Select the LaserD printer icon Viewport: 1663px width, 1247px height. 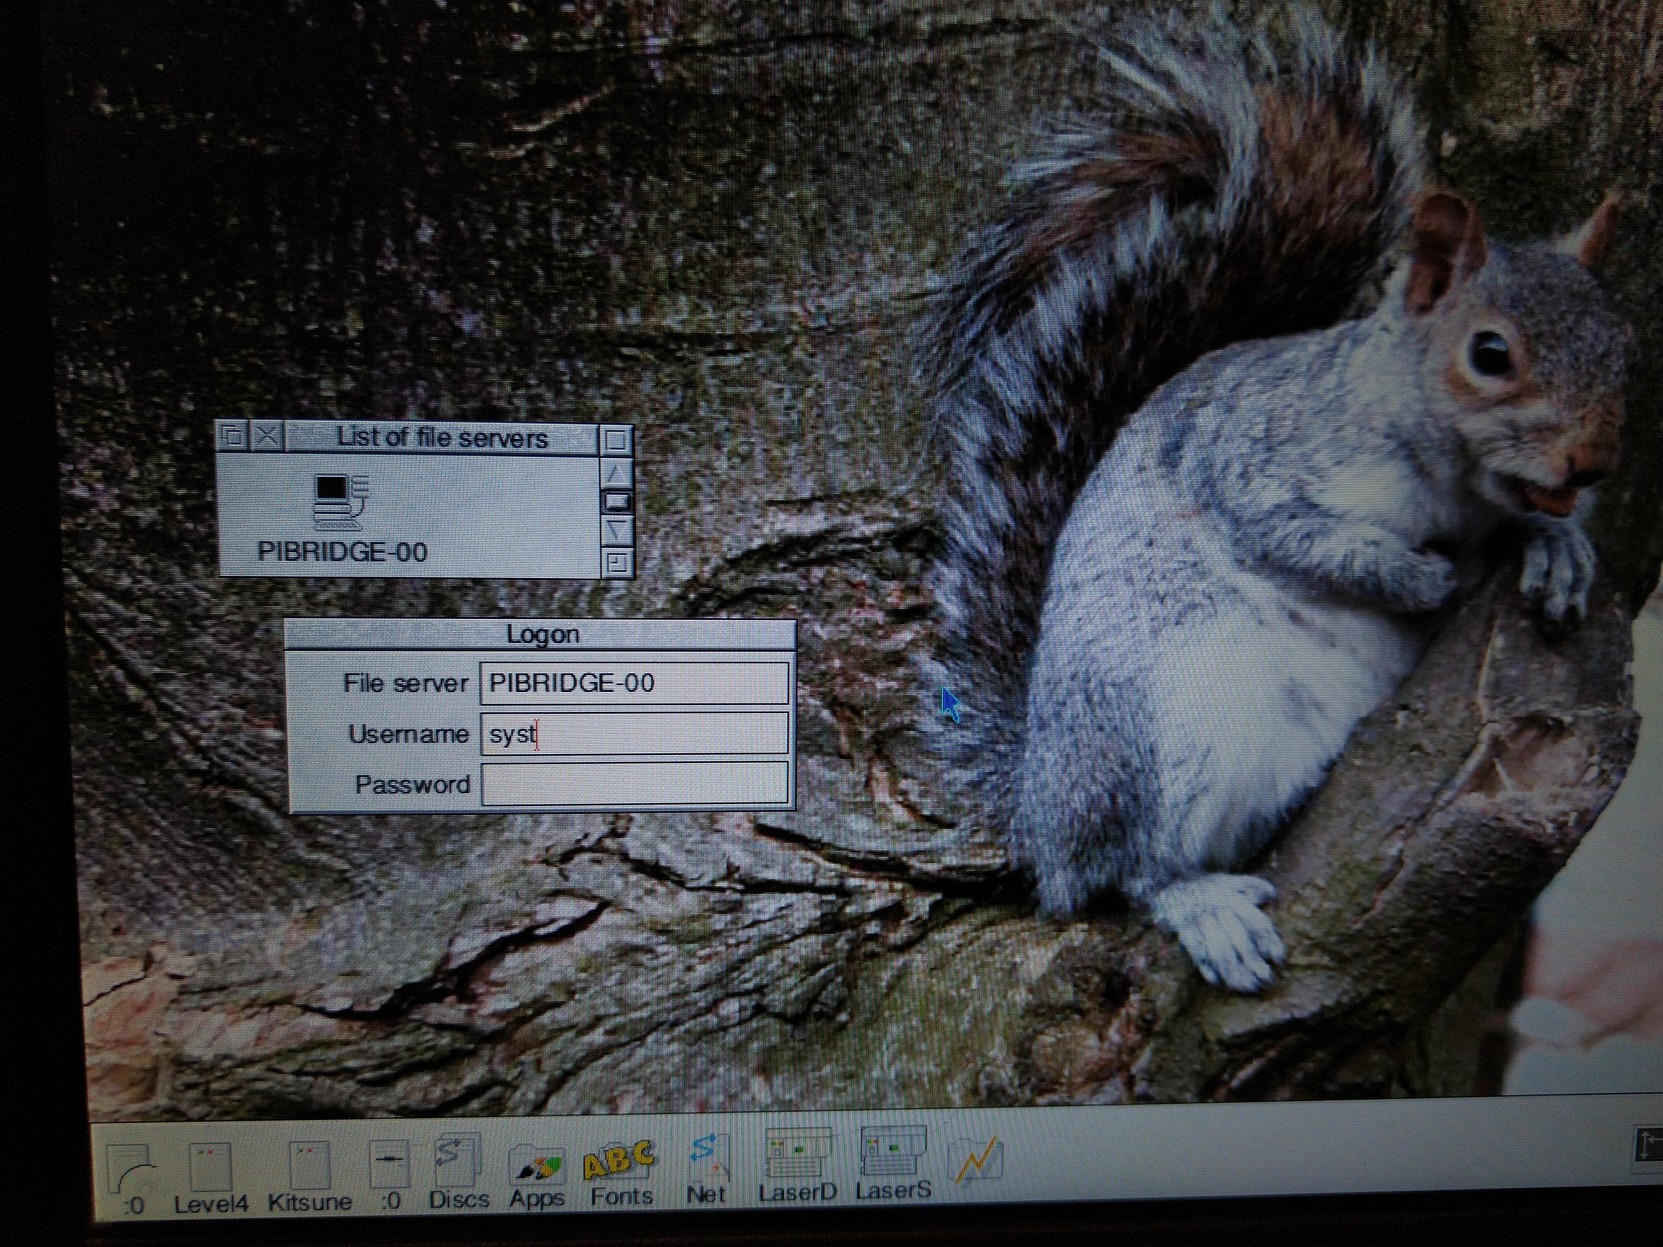point(796,1155)
